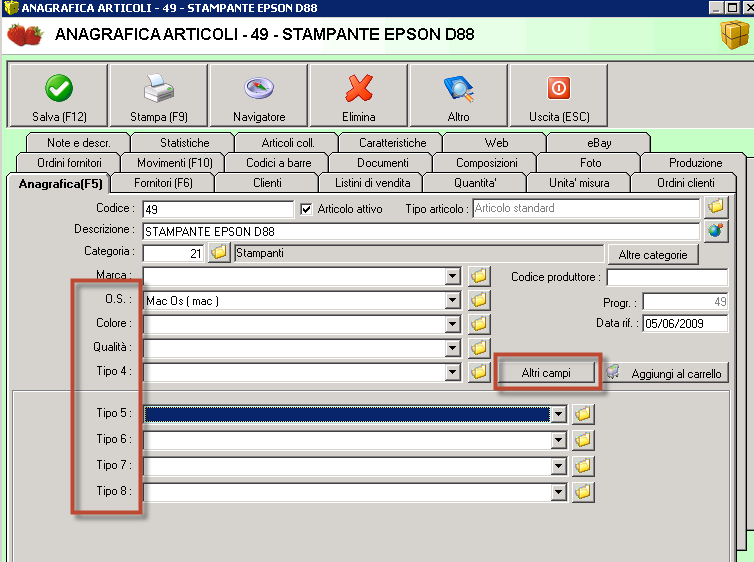Image resolution: width=754 pixels, height=562 pixels.
Task: Click the Categoria number field
Action: click(173, 253)
